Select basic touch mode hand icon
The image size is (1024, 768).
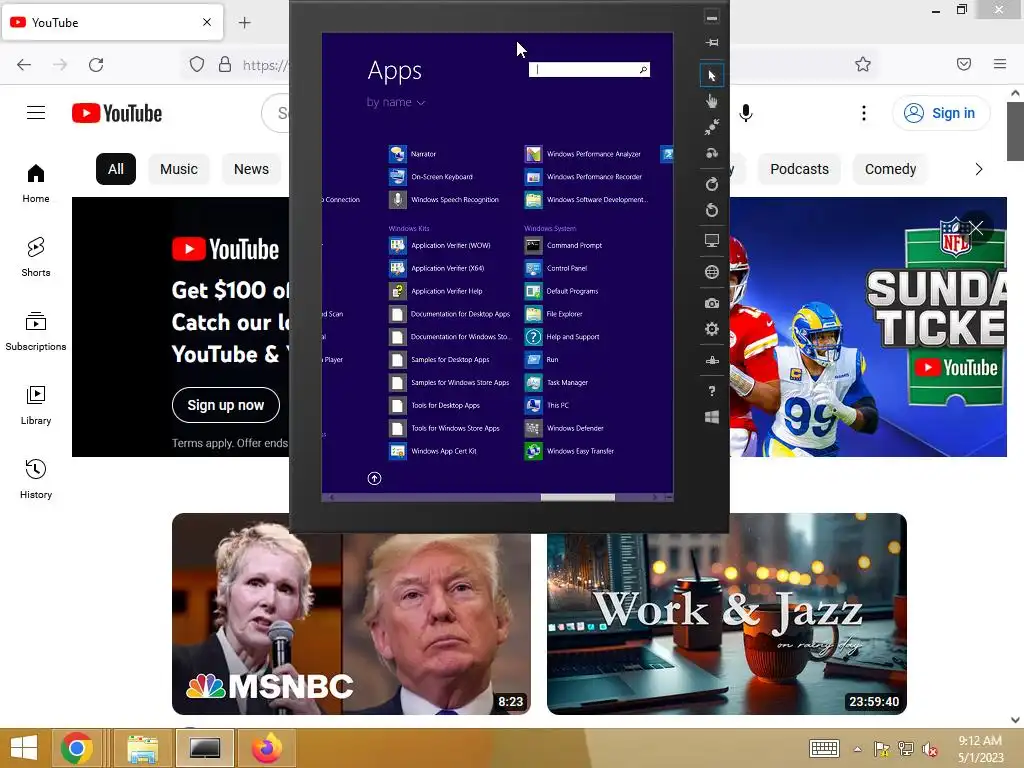pyautogui.click(x=712, y=101)
